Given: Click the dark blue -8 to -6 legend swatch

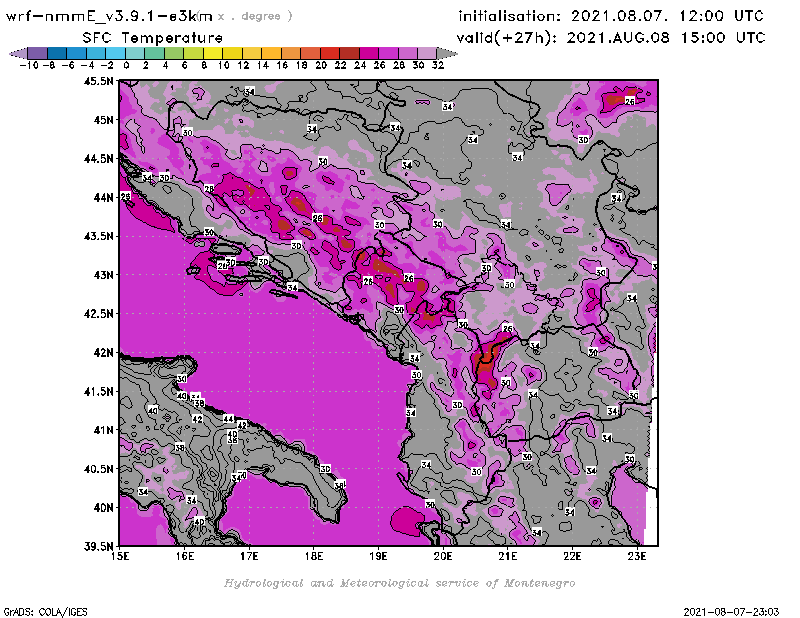Looking at the screenshot, I should (x=57, y=53).
